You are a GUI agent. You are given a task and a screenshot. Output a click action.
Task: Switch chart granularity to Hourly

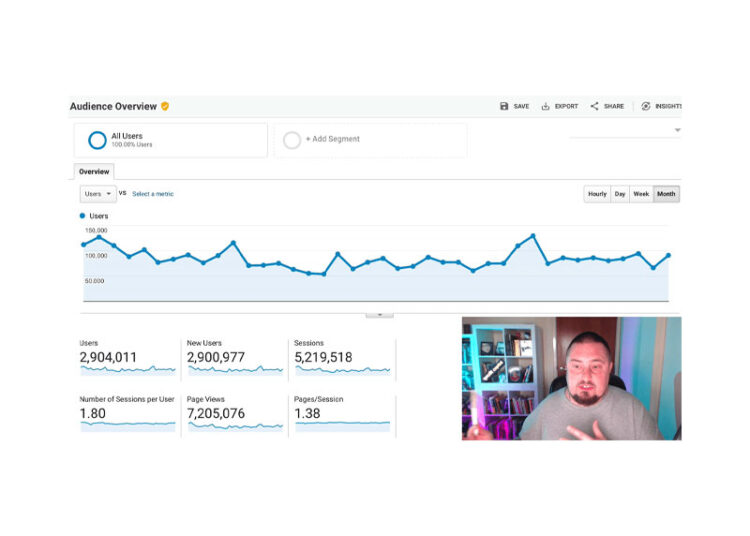point(597,194)
